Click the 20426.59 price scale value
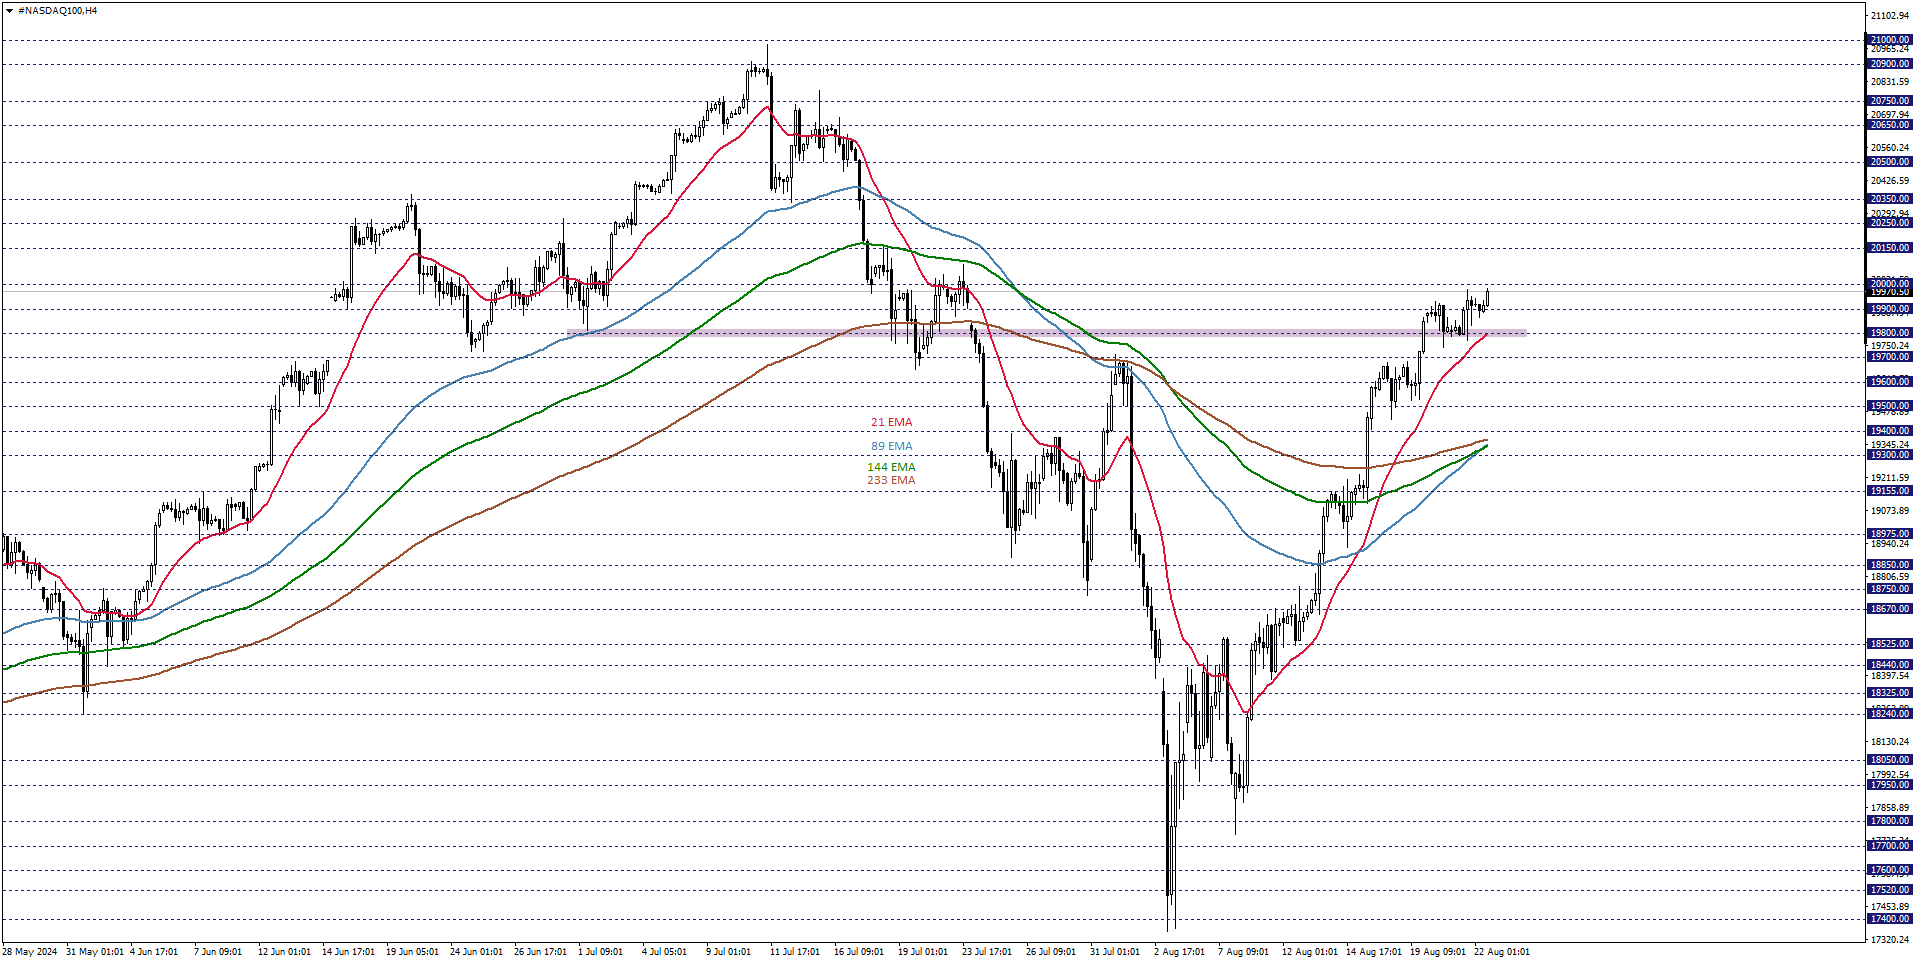The width and height of the screenshot is (1916, 963). tap(1890, 181)
